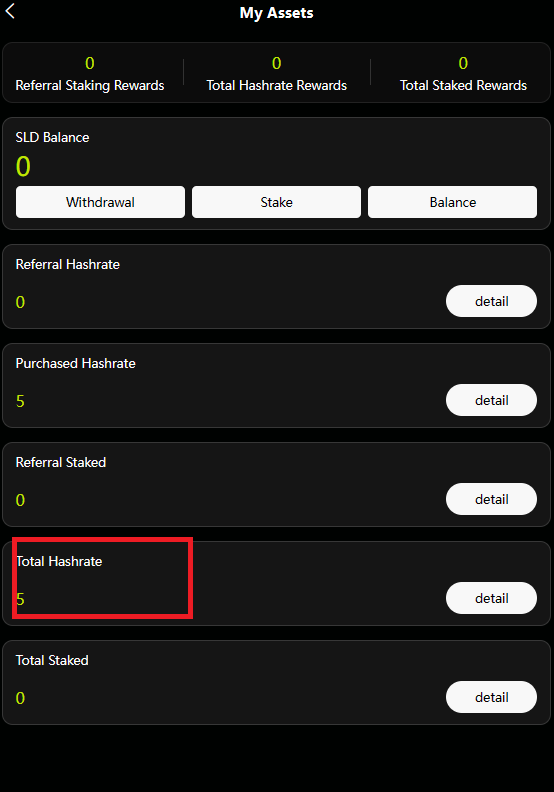The width and height of the screenshot is (554, 792).
Task: Open the Withdrawal option
Action: 100,202
